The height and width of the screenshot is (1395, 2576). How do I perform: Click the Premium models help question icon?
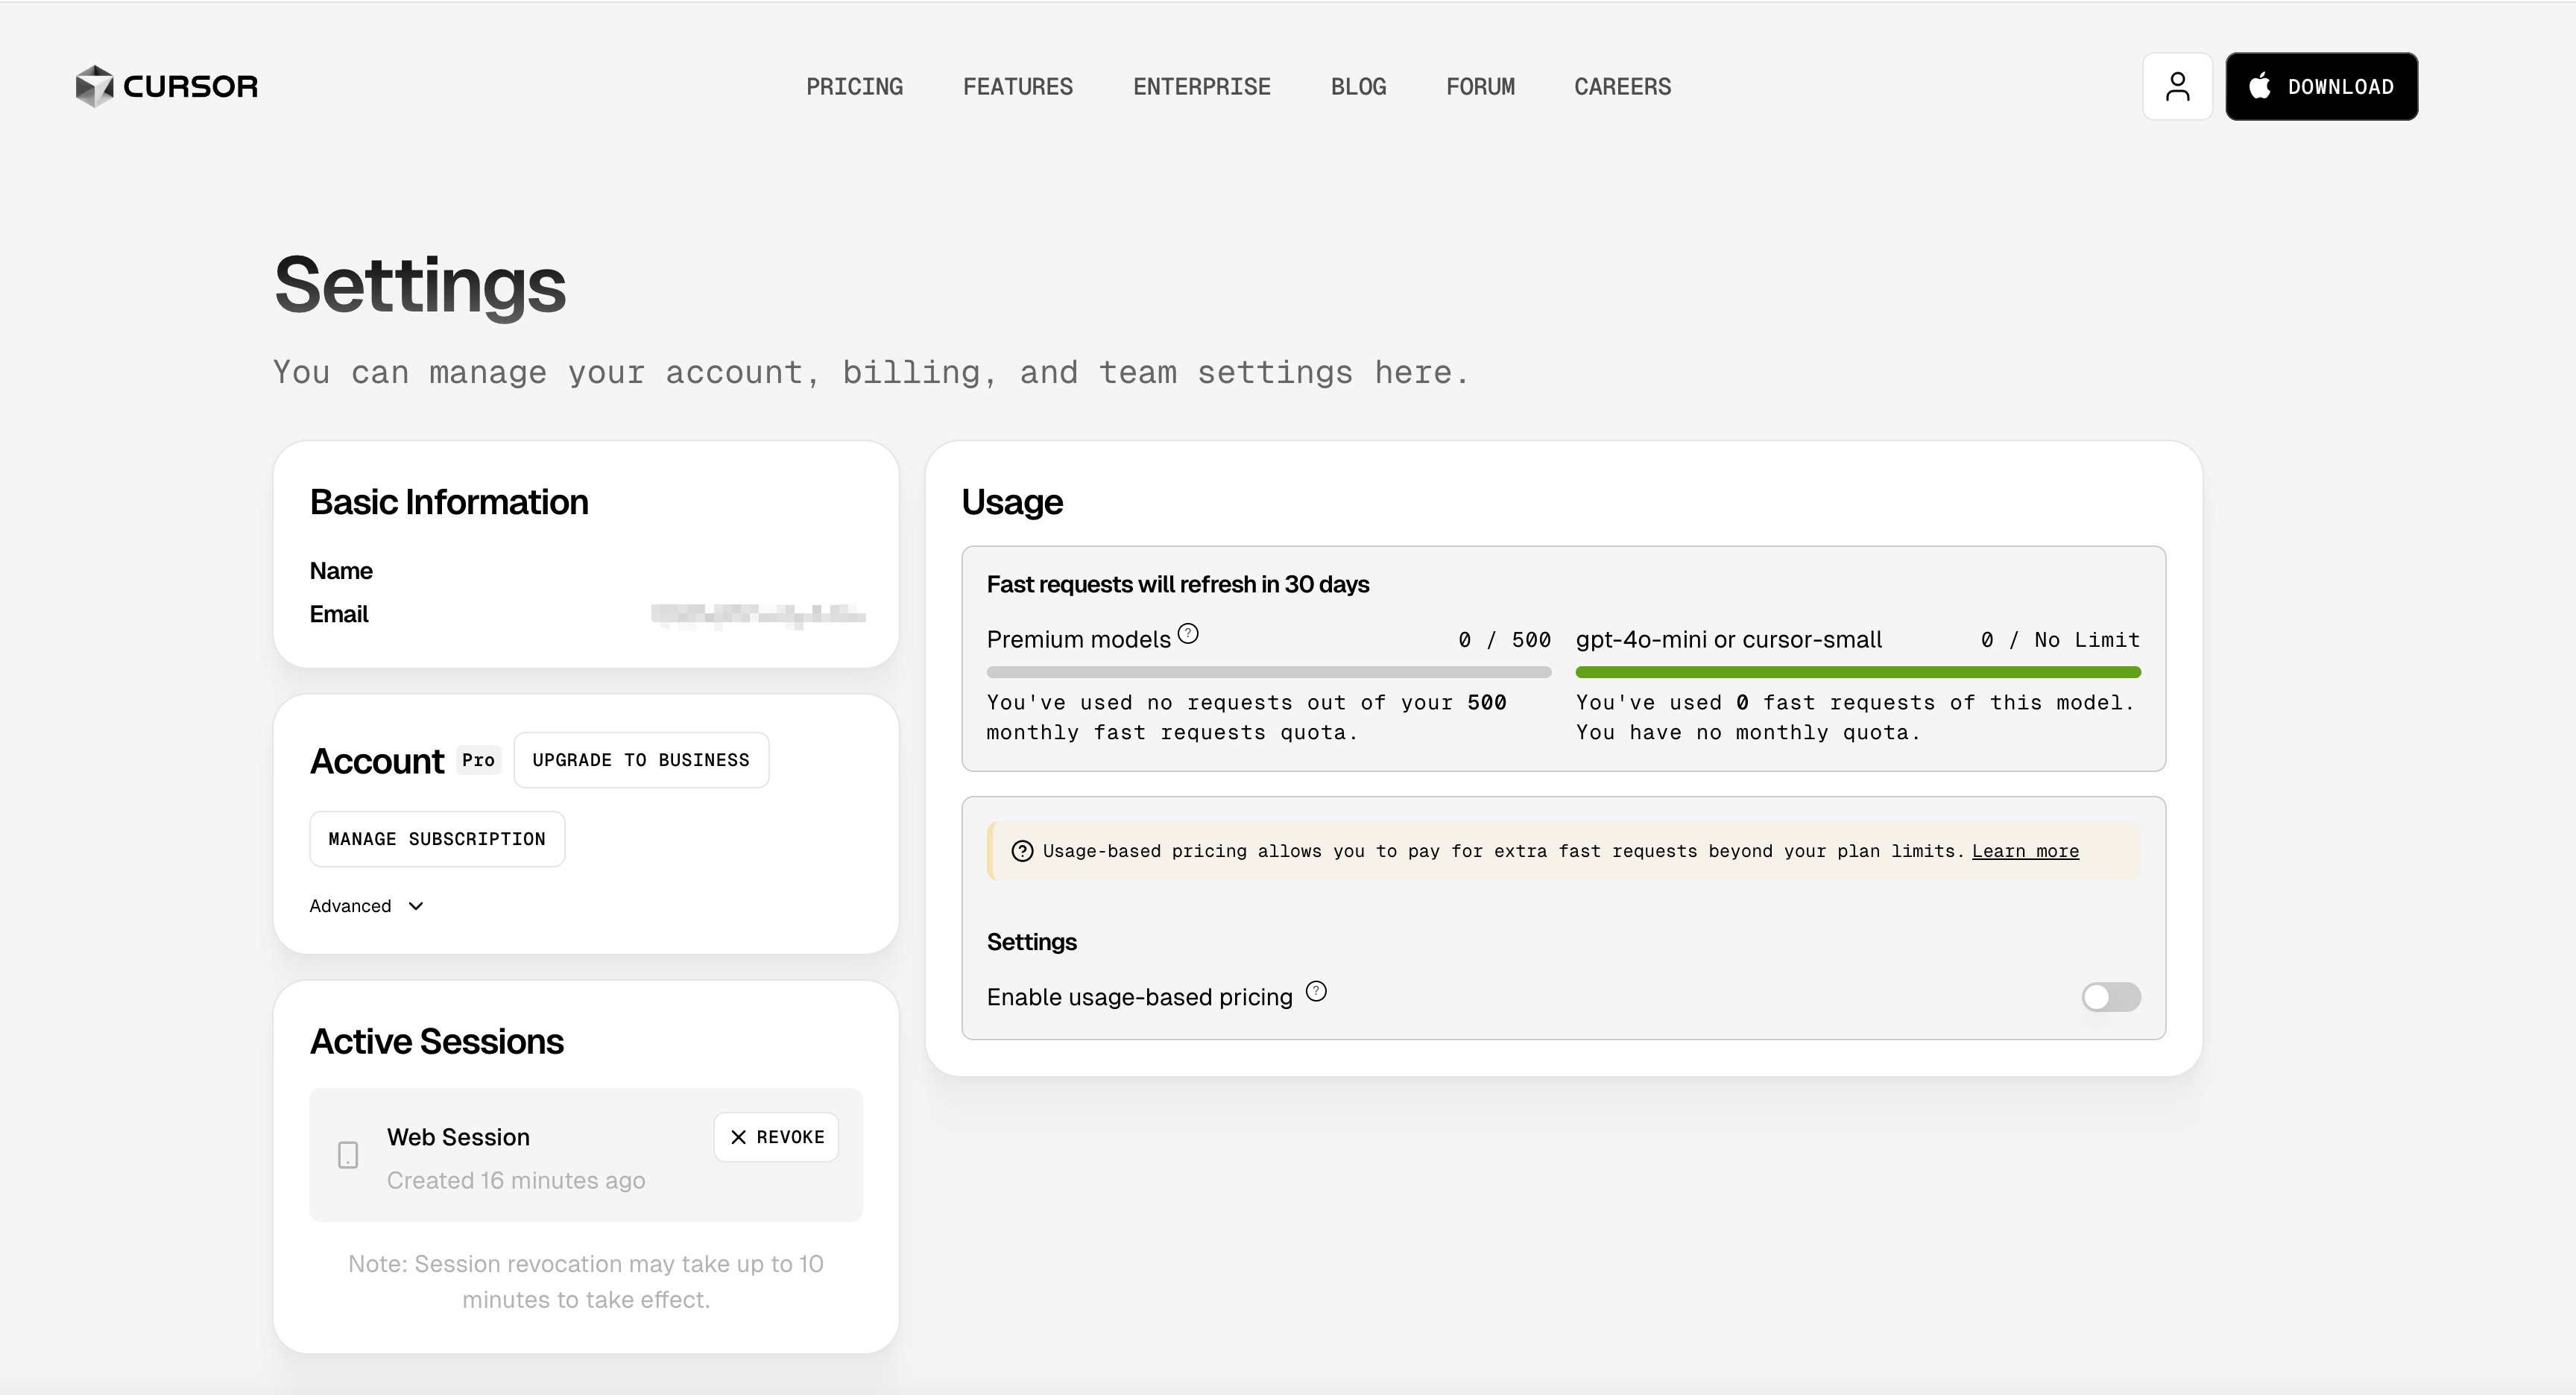1188,634
